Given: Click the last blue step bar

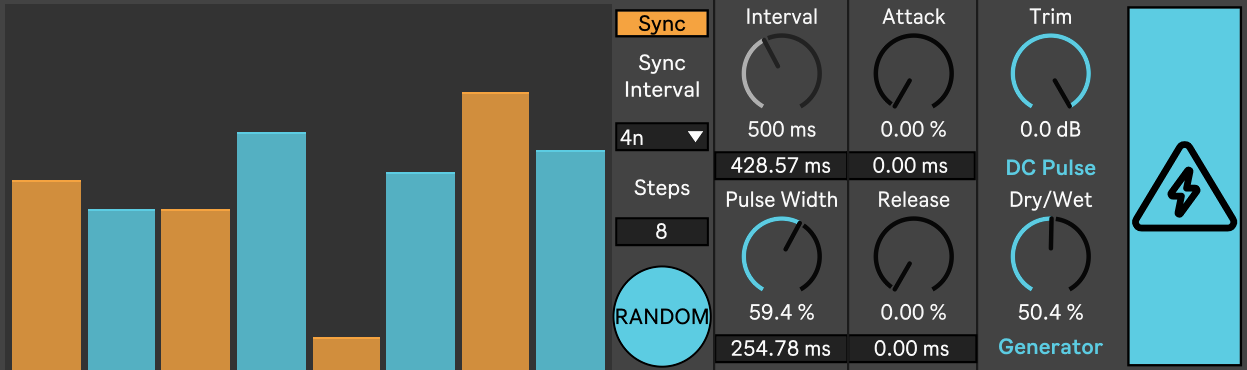Looking at the screenshot, I should (570, 260).
